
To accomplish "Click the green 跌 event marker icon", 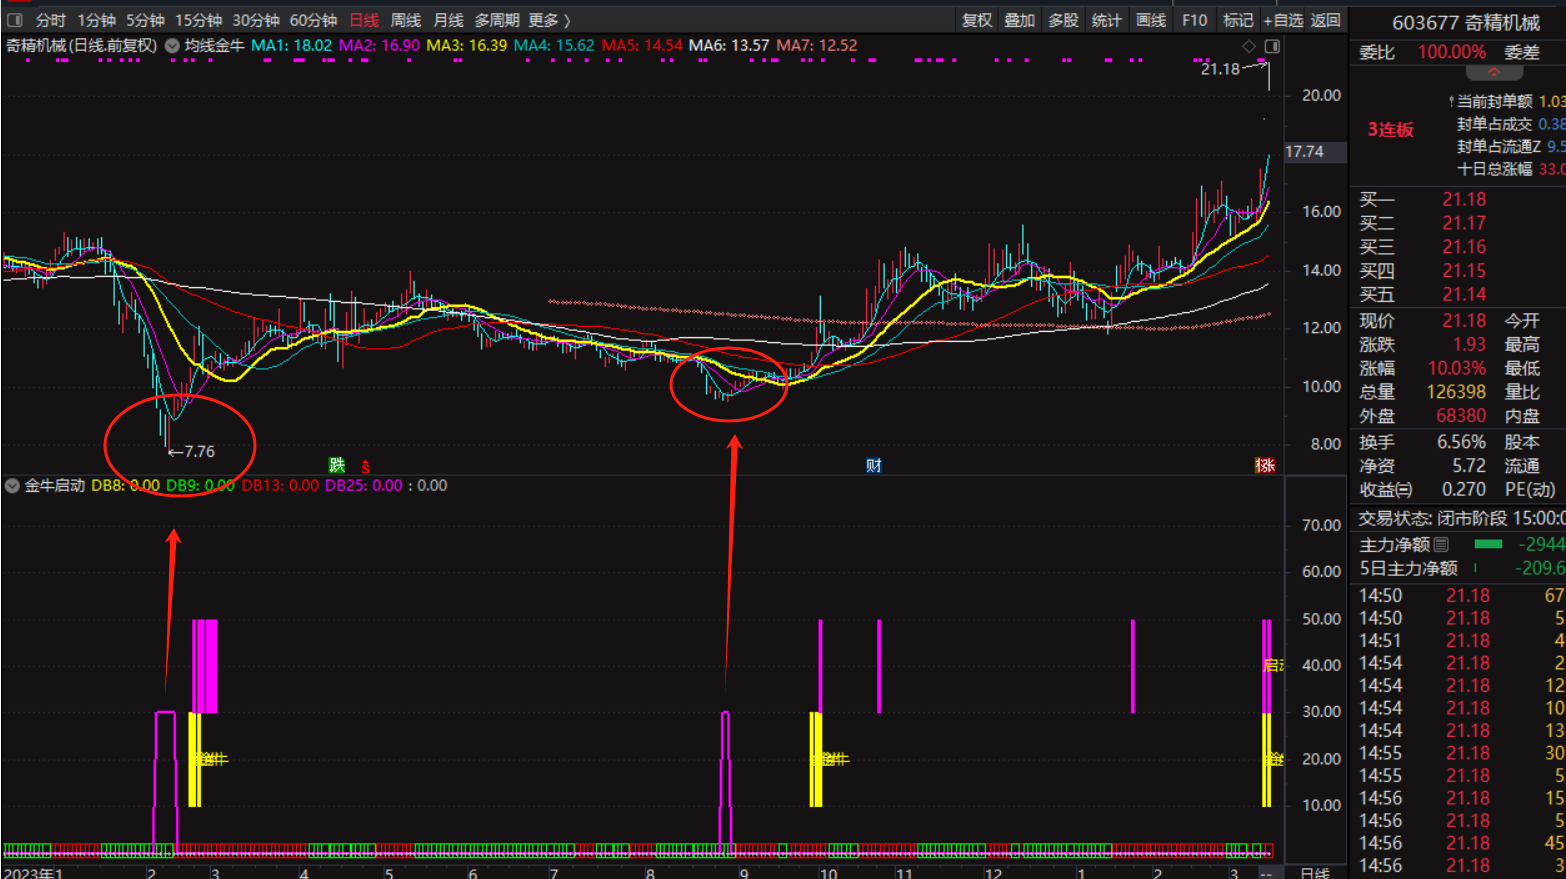I will click(337, 465).
